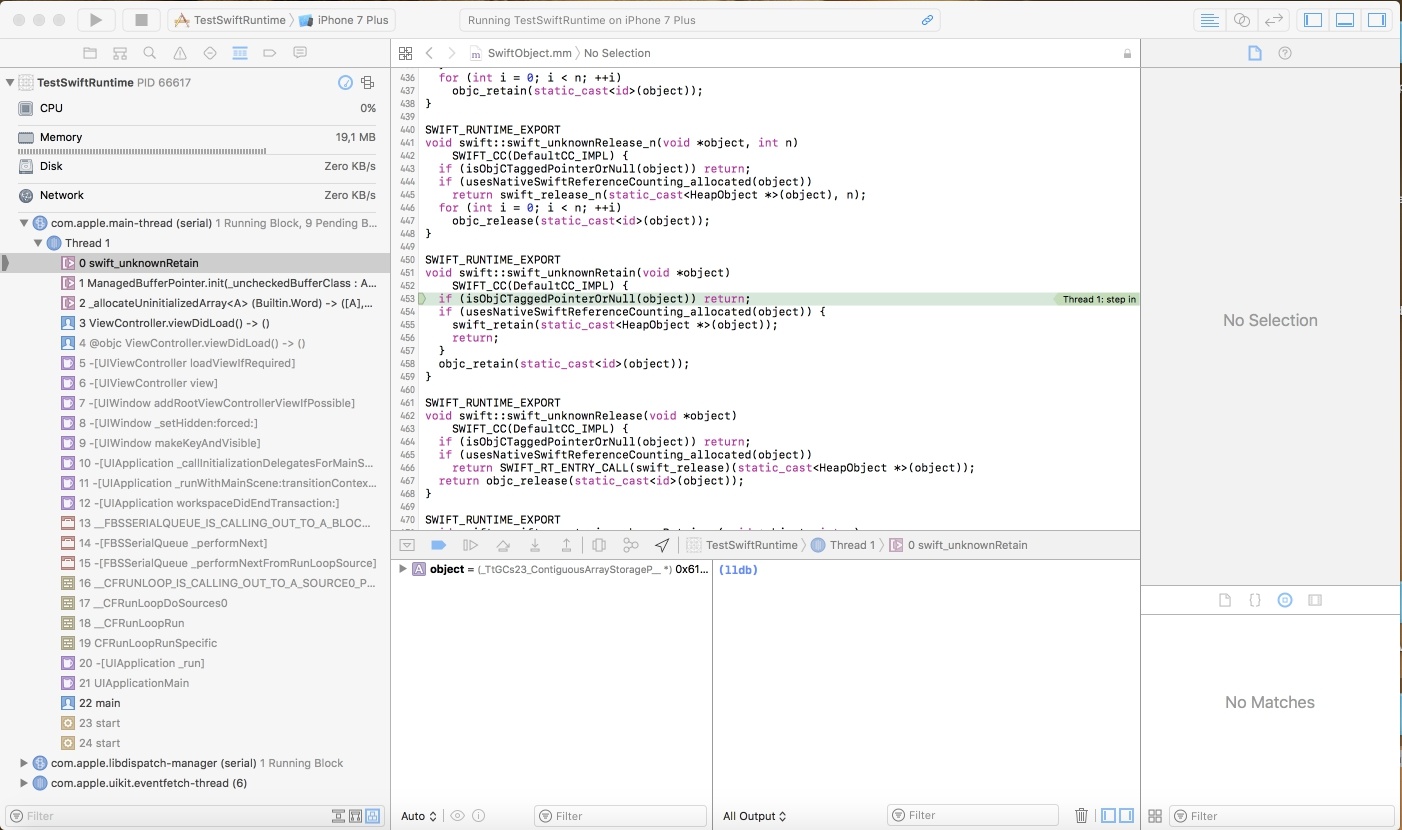Toggle the right utilities panel
1402x830 pixels.
[x=1377, y=20]
